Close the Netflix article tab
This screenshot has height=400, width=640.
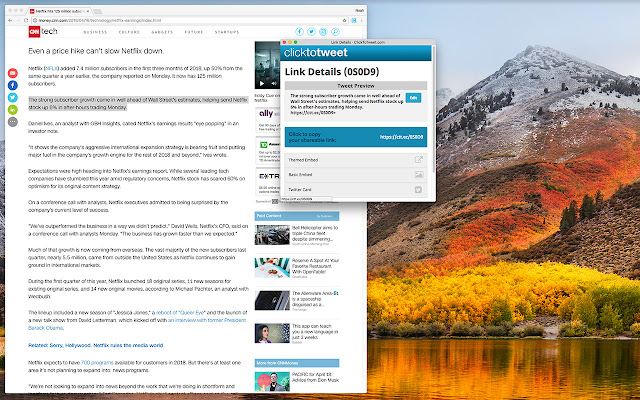click(88, 11)
